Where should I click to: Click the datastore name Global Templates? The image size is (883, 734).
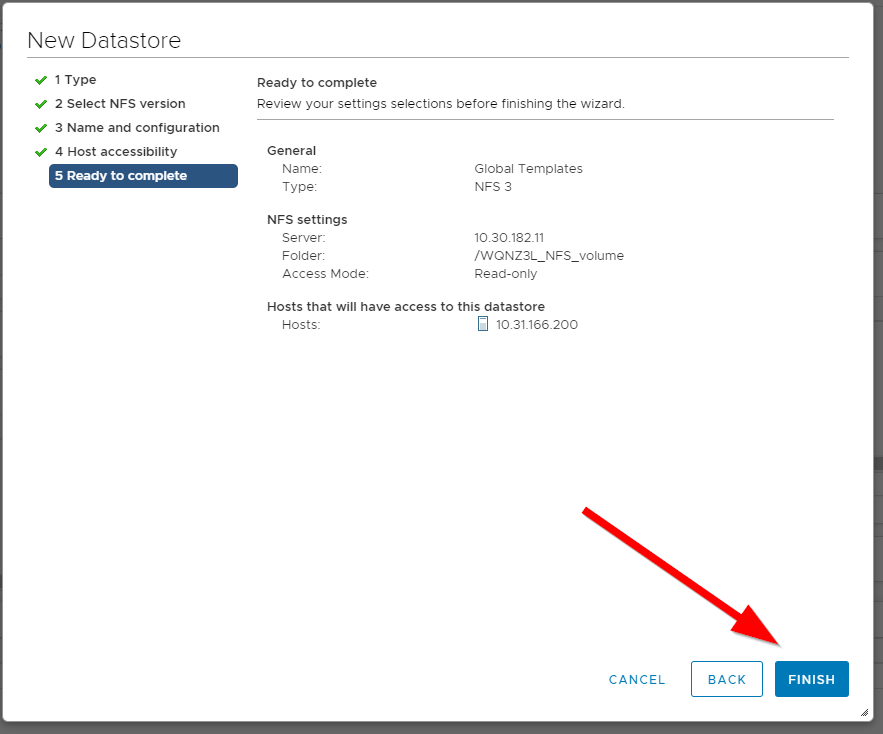[x=528, y=169]
